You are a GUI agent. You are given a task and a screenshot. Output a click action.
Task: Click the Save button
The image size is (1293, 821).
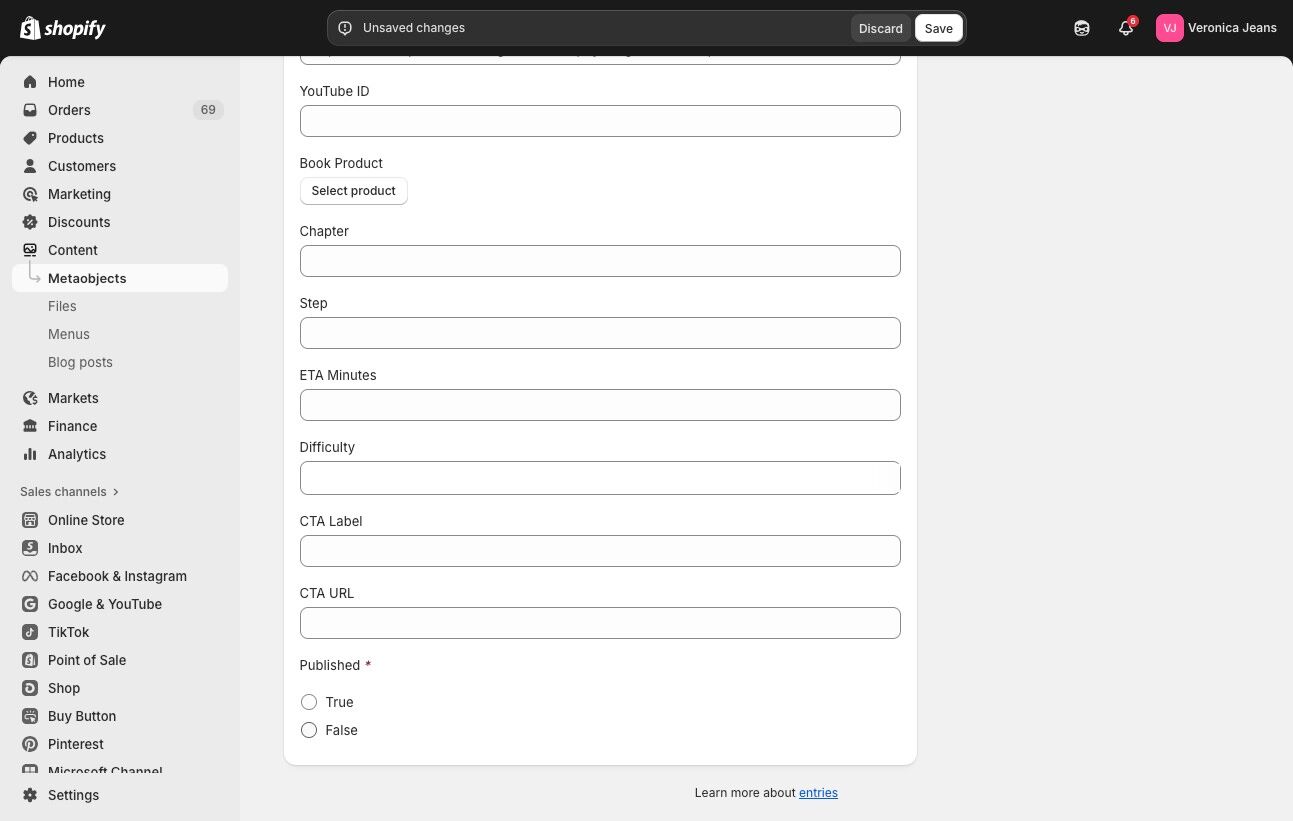tap(938, 28)
